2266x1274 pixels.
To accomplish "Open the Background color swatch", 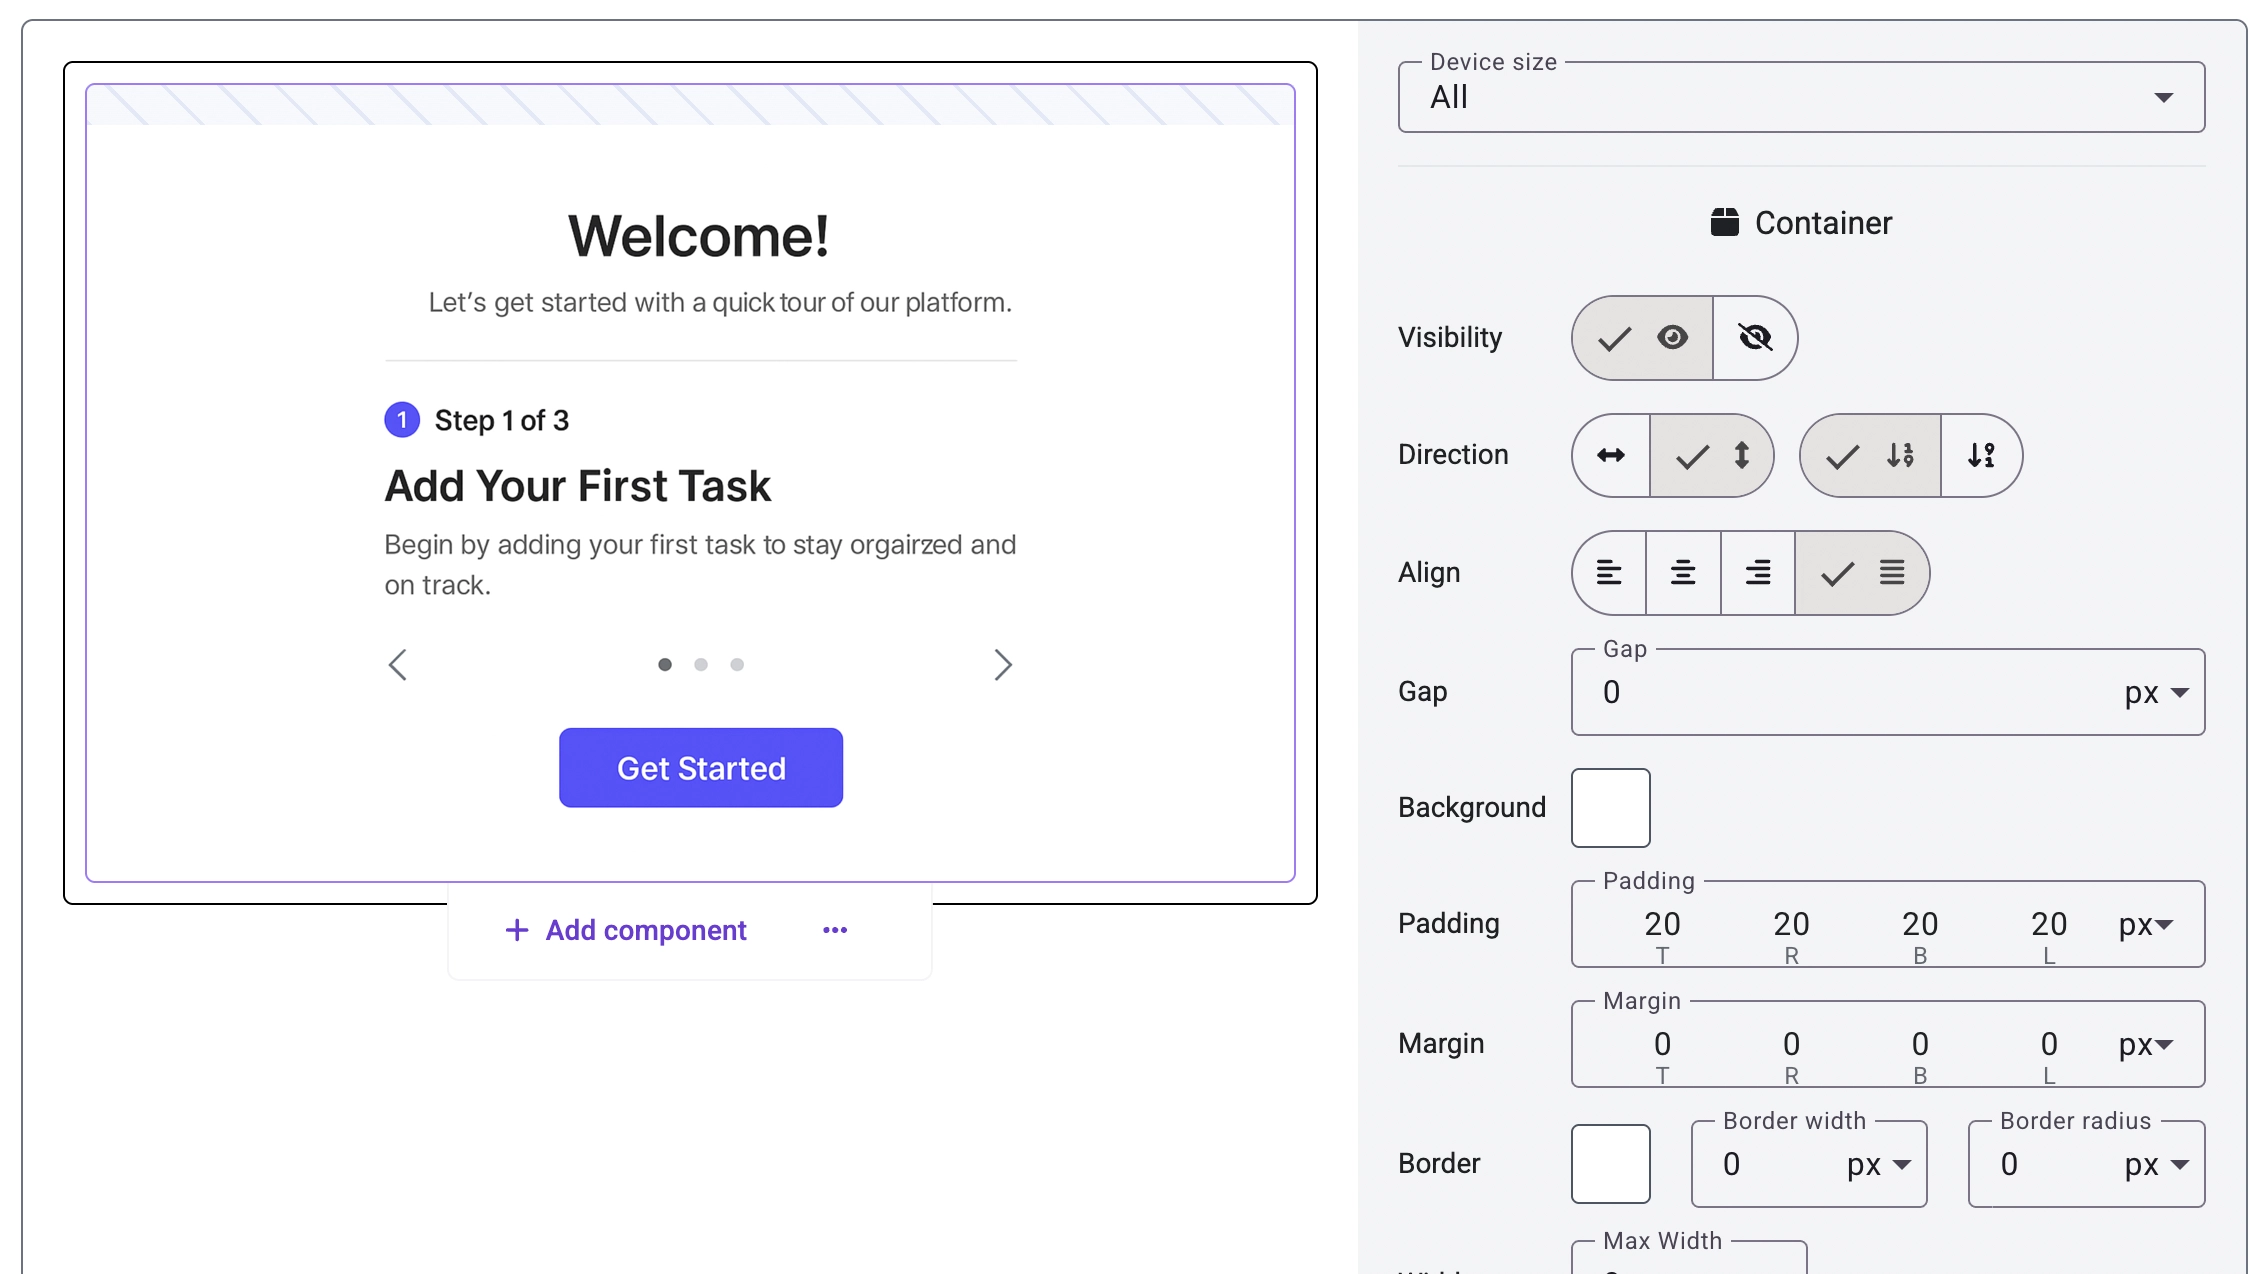I will tap(1609, 807).
